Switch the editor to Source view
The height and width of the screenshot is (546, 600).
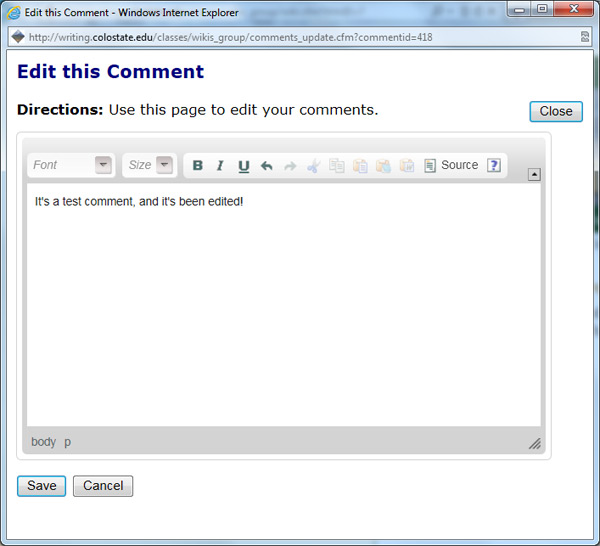452,165
